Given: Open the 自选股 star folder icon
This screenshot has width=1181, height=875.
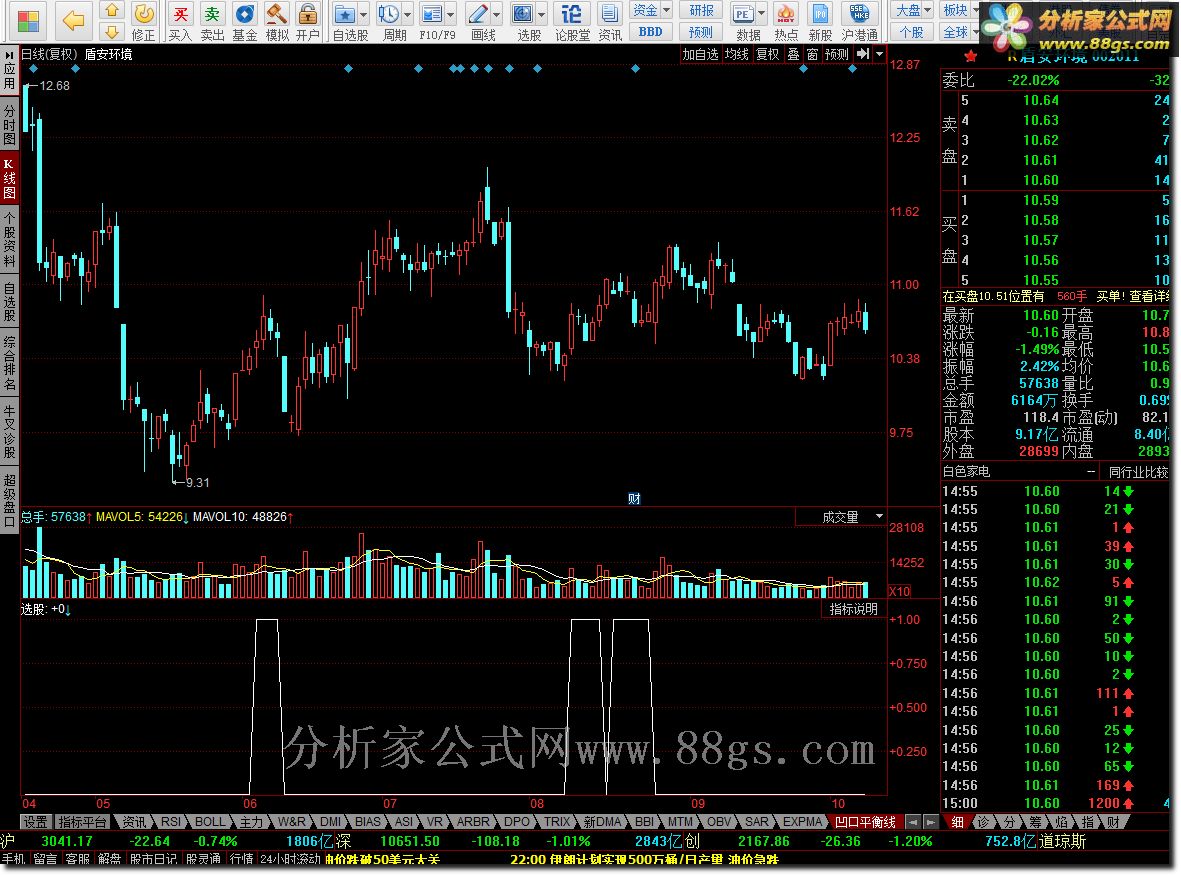Looking at the screenshot, I should tap(345, 21).
